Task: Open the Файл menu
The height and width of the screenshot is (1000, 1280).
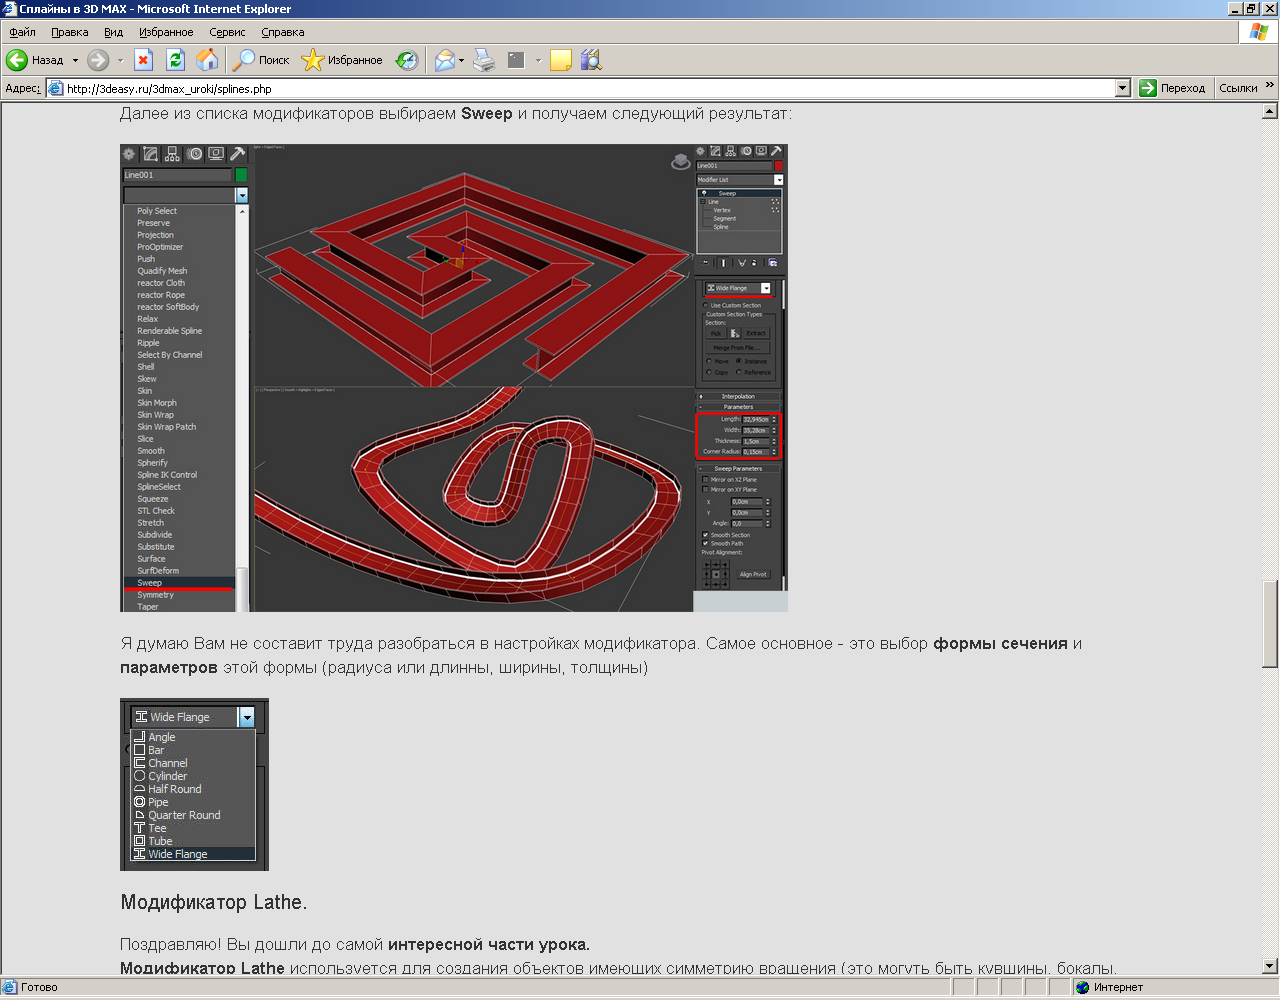Action: tap(22, 32)
